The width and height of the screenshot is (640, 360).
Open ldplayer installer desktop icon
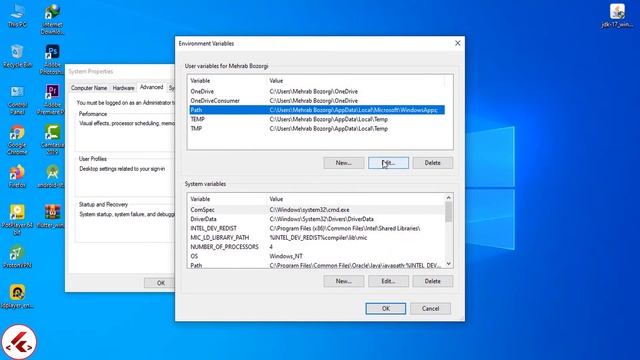(x=17, y=296)
